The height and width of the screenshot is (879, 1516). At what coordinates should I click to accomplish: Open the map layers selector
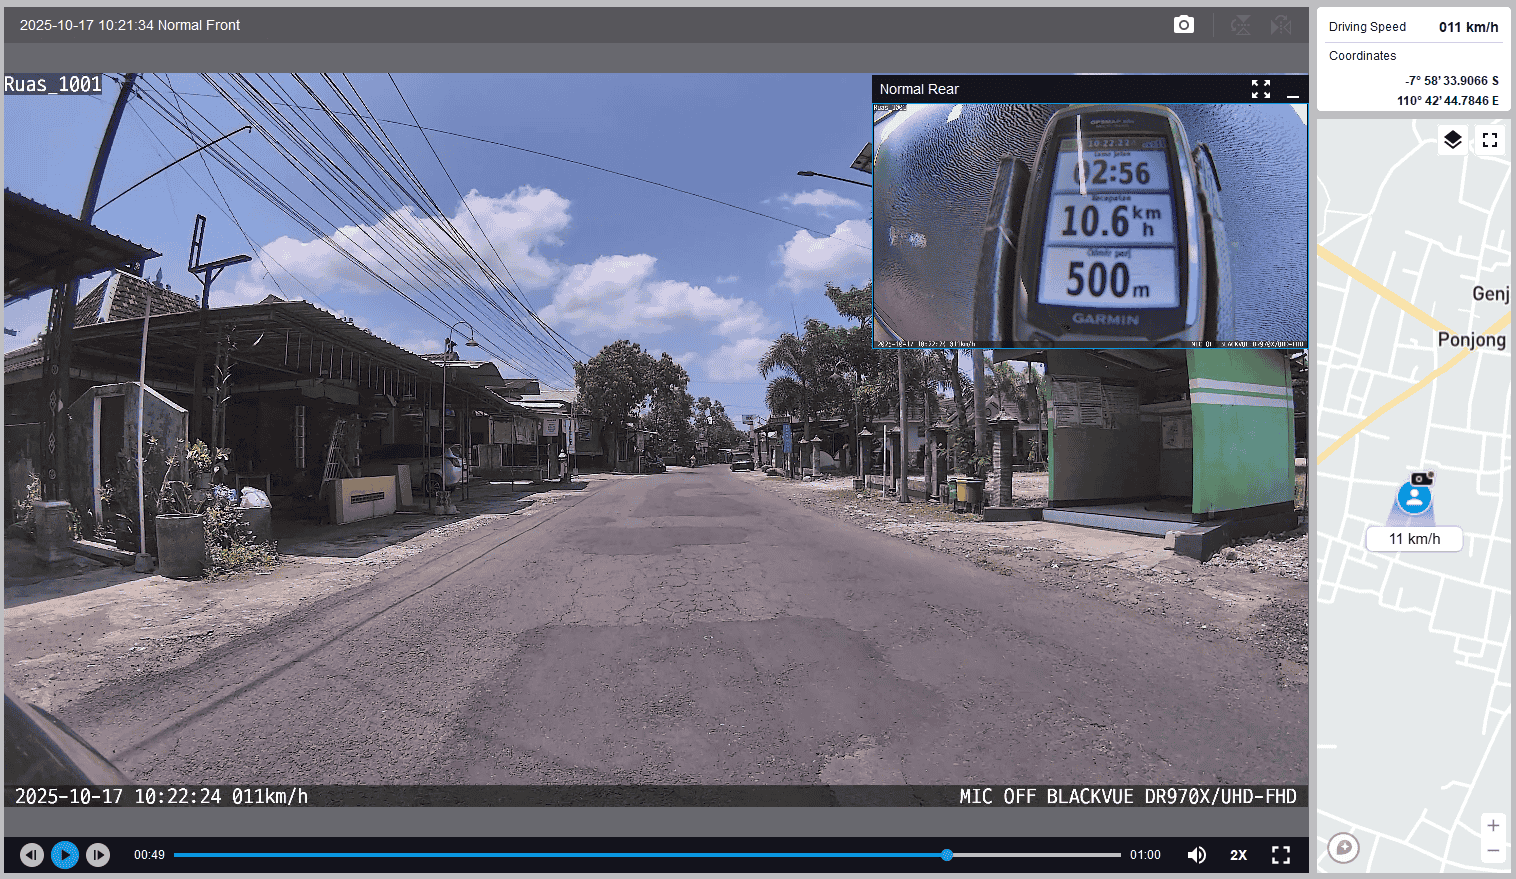pyautogui.click(x=1453, y=140)
